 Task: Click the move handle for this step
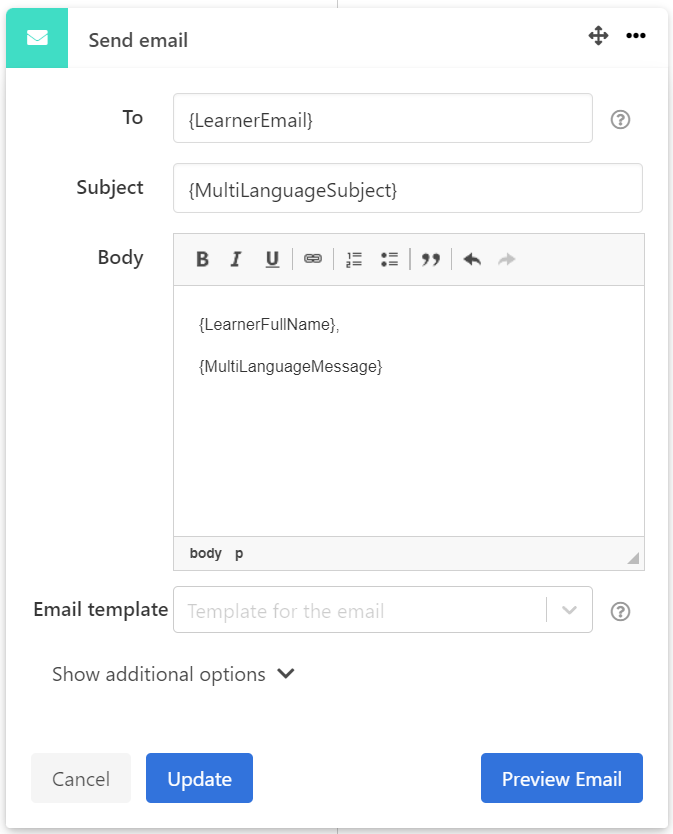598,35
